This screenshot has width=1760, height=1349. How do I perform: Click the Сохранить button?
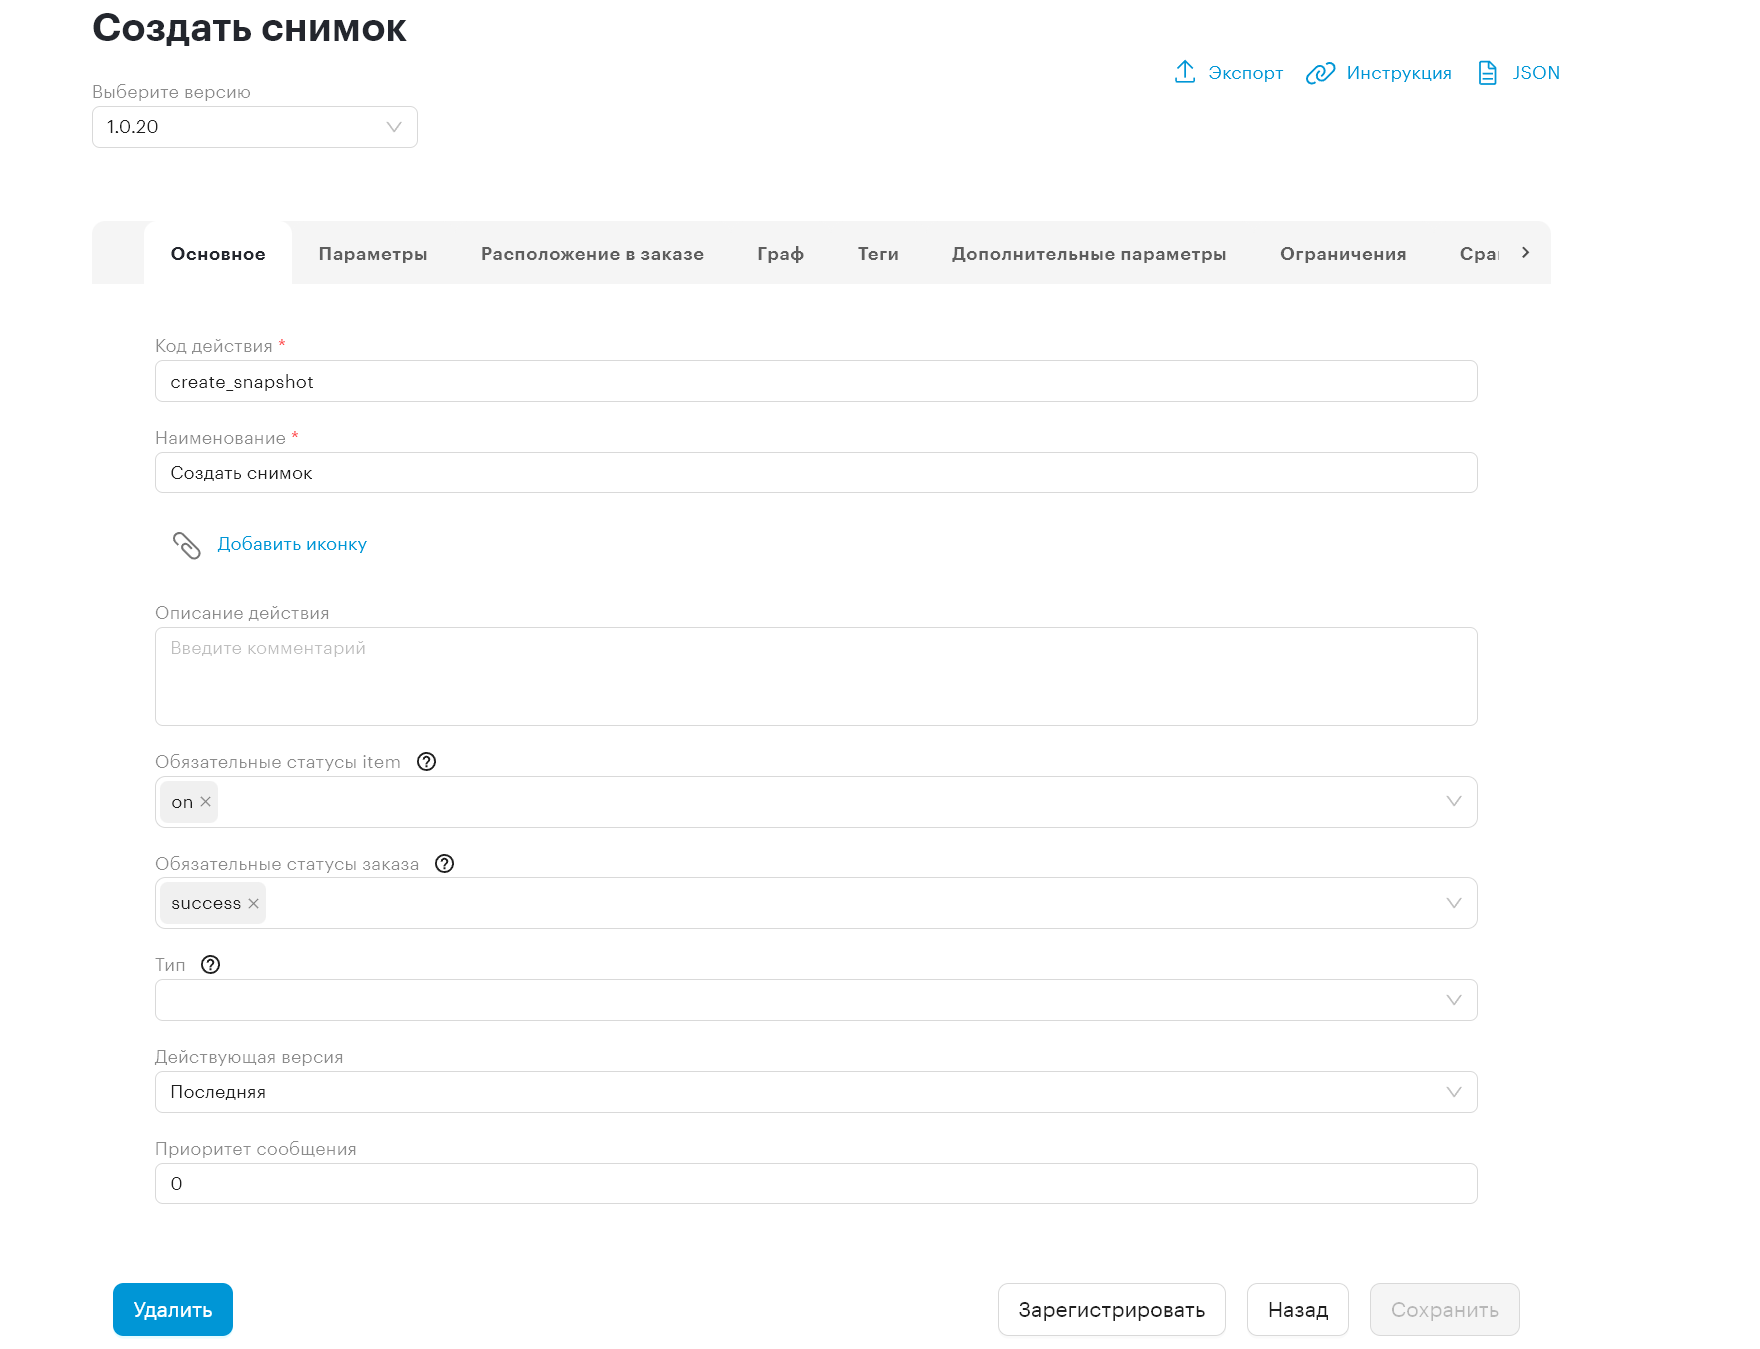1445,1310
